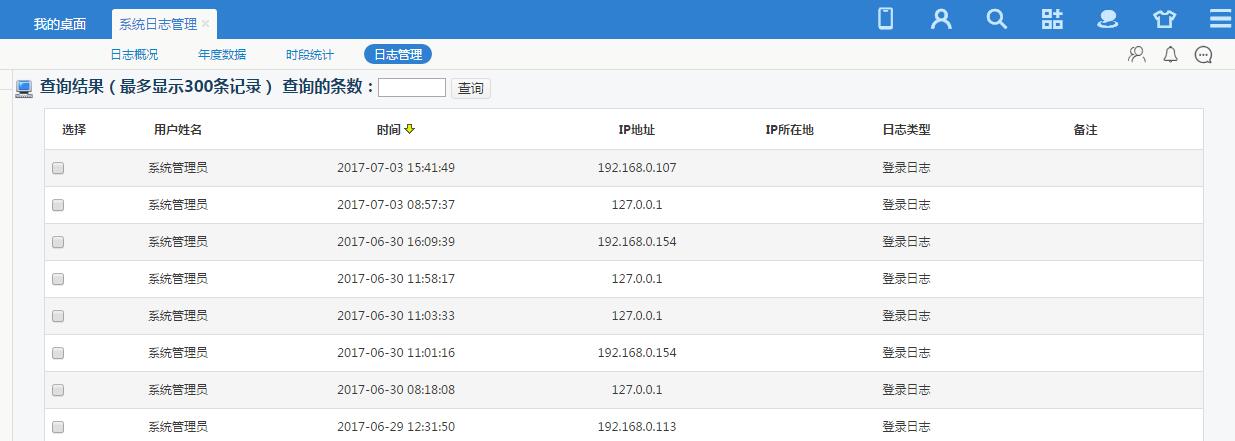Screen dimensions: 1235x441
Task: Go to the 年度数据 sub-tab
Action: point(222,55)
